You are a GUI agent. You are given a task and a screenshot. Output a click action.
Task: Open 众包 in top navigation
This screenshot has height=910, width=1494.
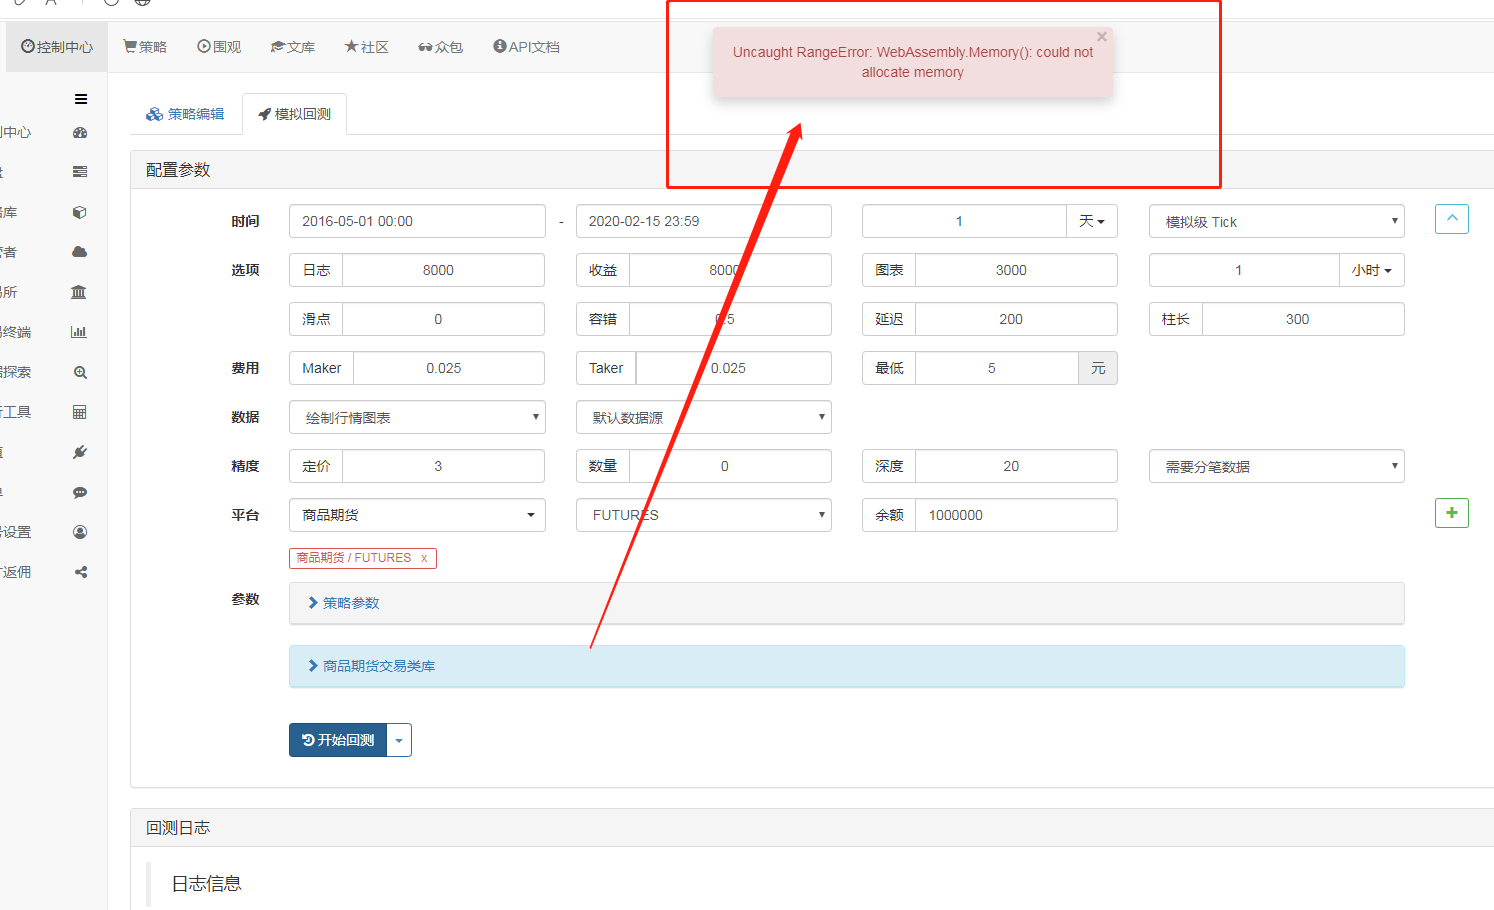pyautogui.click(x=441, y=47)
